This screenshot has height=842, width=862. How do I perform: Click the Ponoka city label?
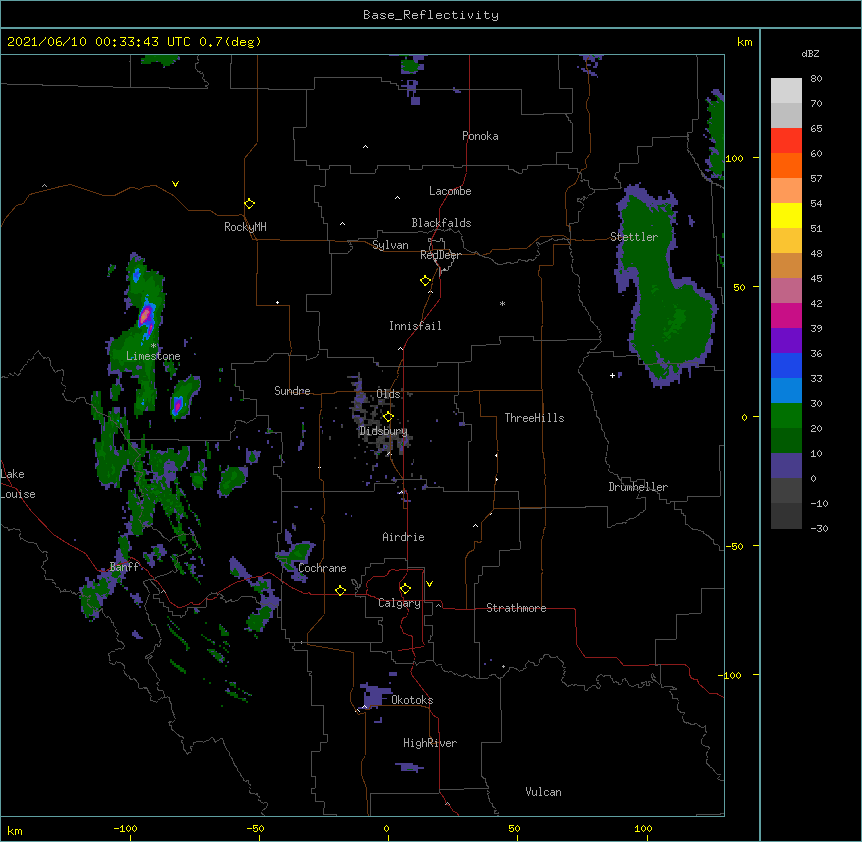480,136
